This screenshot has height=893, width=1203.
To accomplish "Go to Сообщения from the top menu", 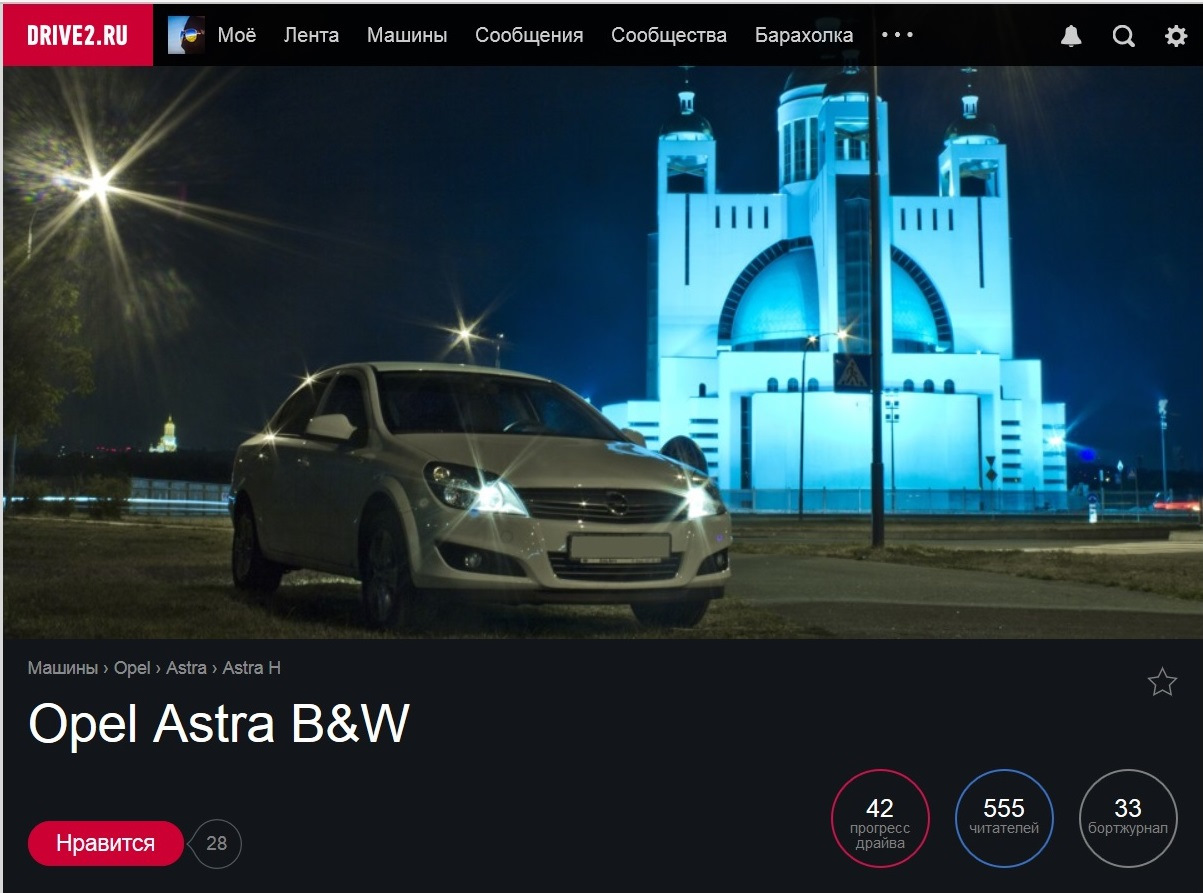I will pos(529,35).
